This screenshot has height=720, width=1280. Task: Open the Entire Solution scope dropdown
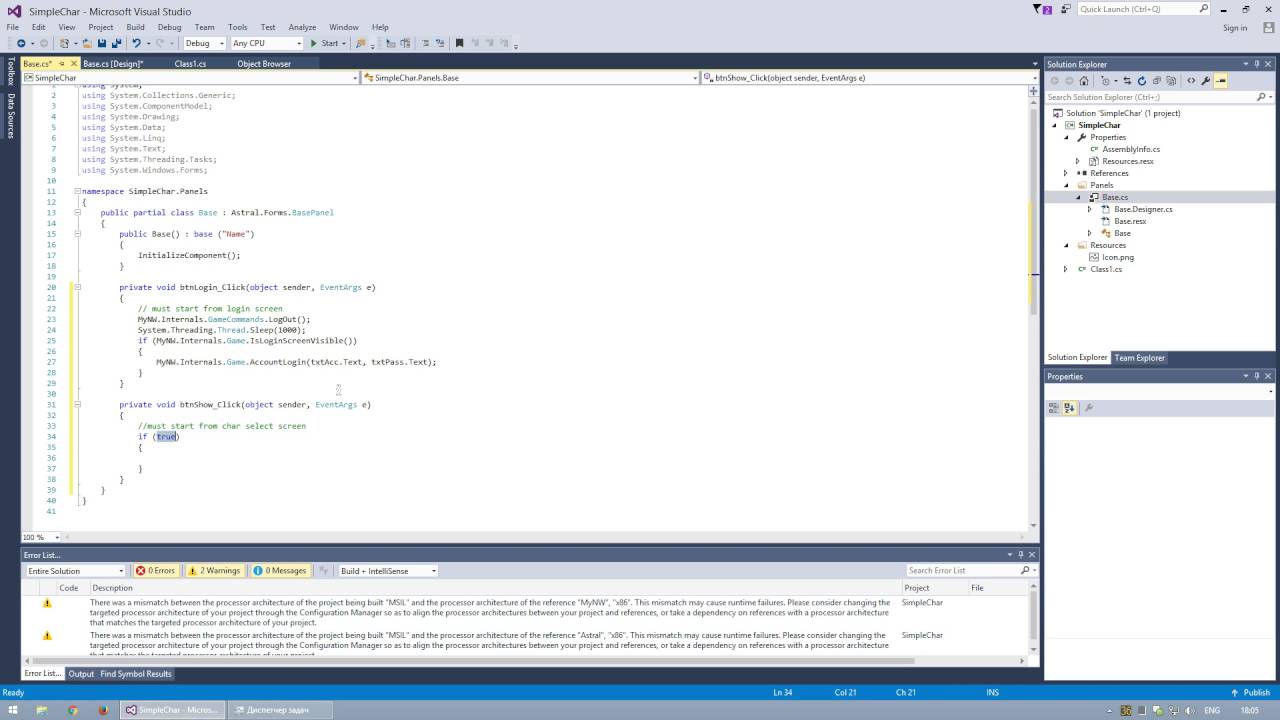pyautogui.click(x=76, y=570)
